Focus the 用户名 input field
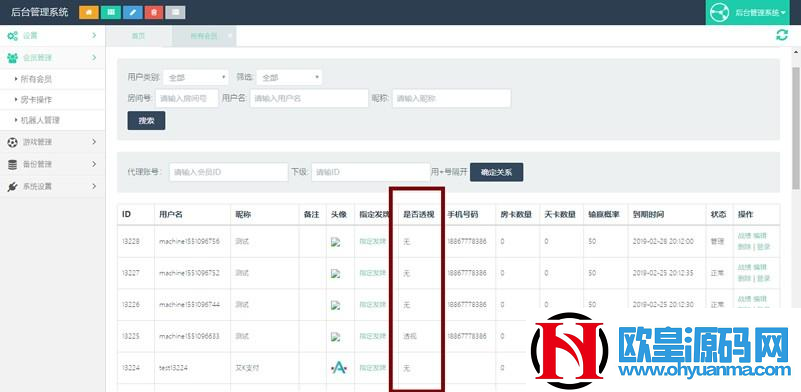This screenshot has width=801, height=392. click(309, 98)
